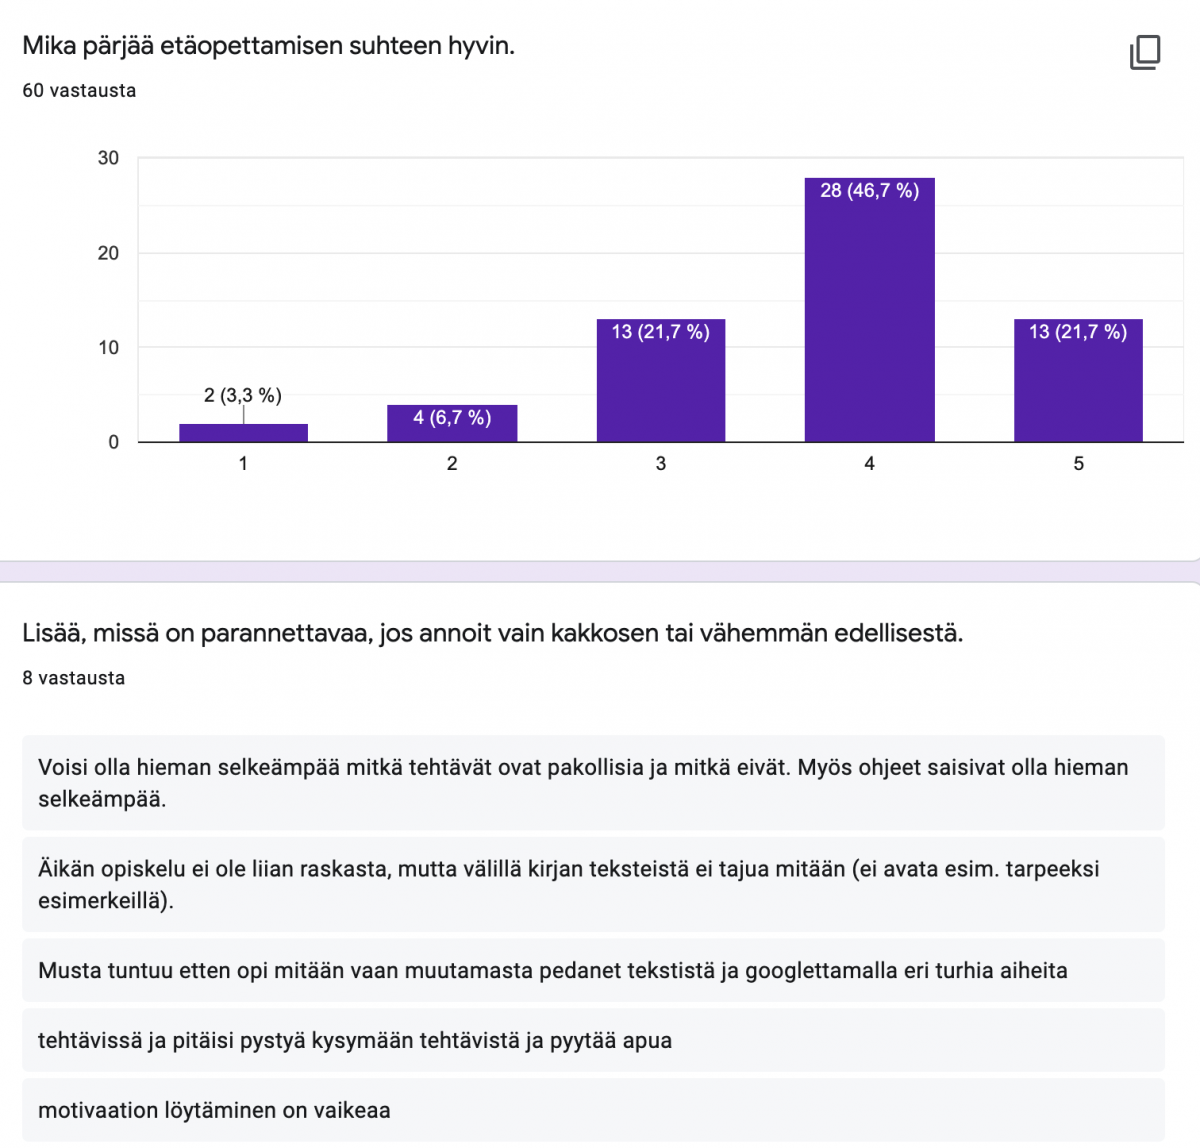Click the response 'tehtävissä ja pitäisi pystyä kysymään'
1200x1148 pixels.
tap(593, 1040)
